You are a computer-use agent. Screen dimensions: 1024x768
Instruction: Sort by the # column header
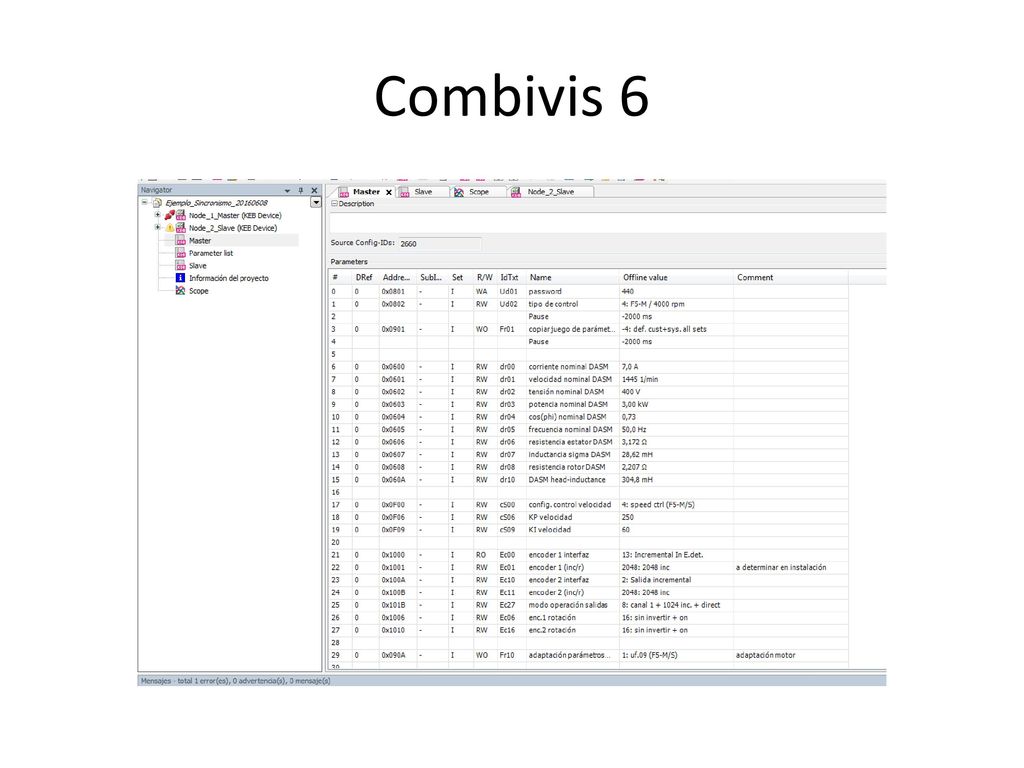[340, 278]
